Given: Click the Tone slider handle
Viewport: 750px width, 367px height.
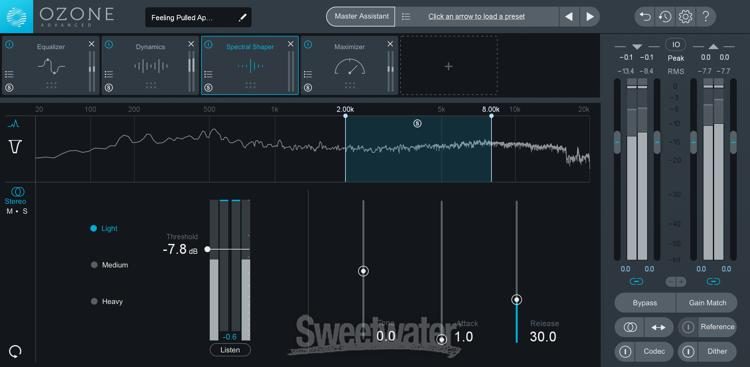Looking at the screenshot, I should [363, 271].
